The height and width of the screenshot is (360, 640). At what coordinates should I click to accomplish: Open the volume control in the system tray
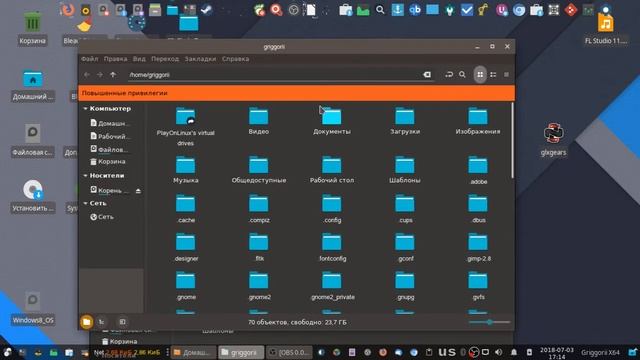[x=499, y=352]
